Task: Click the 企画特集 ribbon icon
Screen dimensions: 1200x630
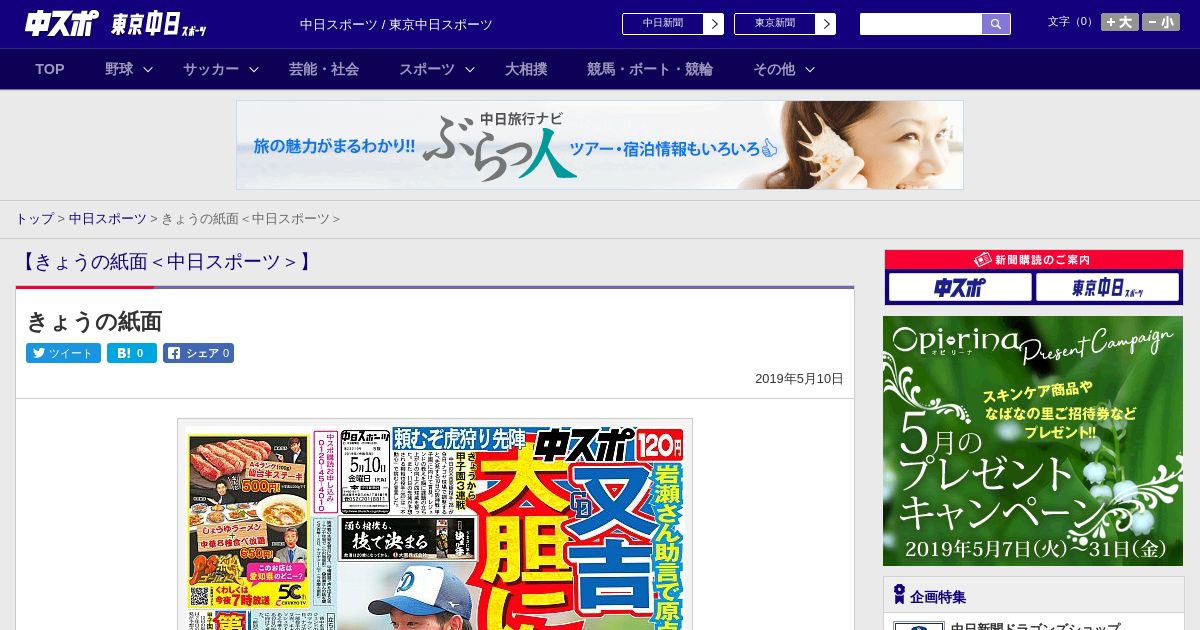Action: (899, 595)
